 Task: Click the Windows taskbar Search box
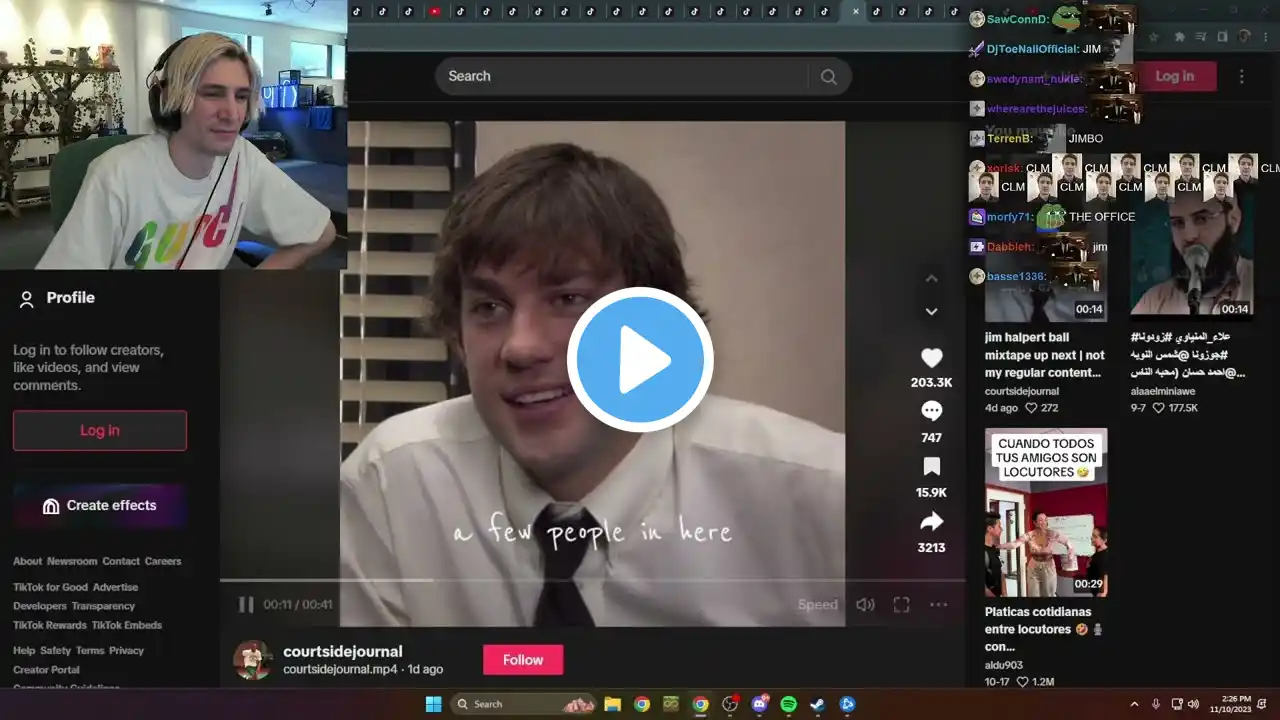click(523, 704)
